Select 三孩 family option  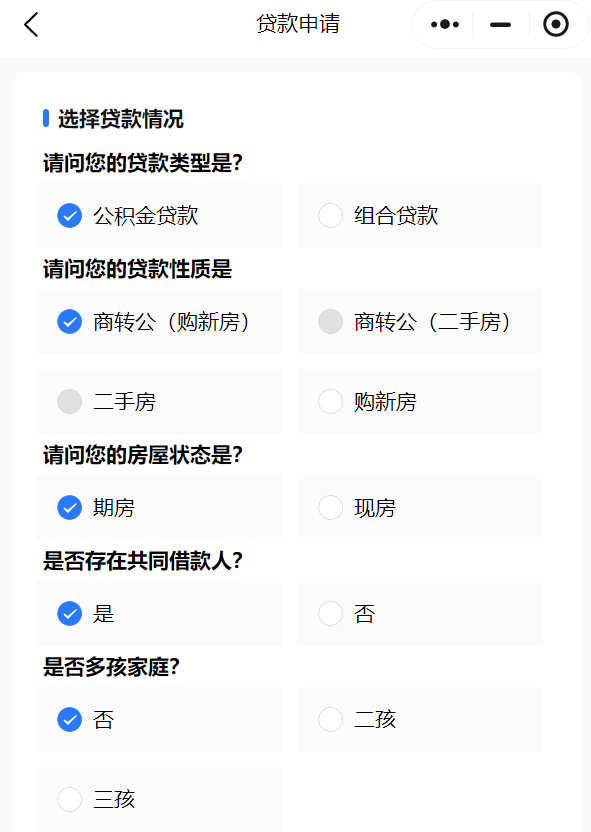point(159,799)
